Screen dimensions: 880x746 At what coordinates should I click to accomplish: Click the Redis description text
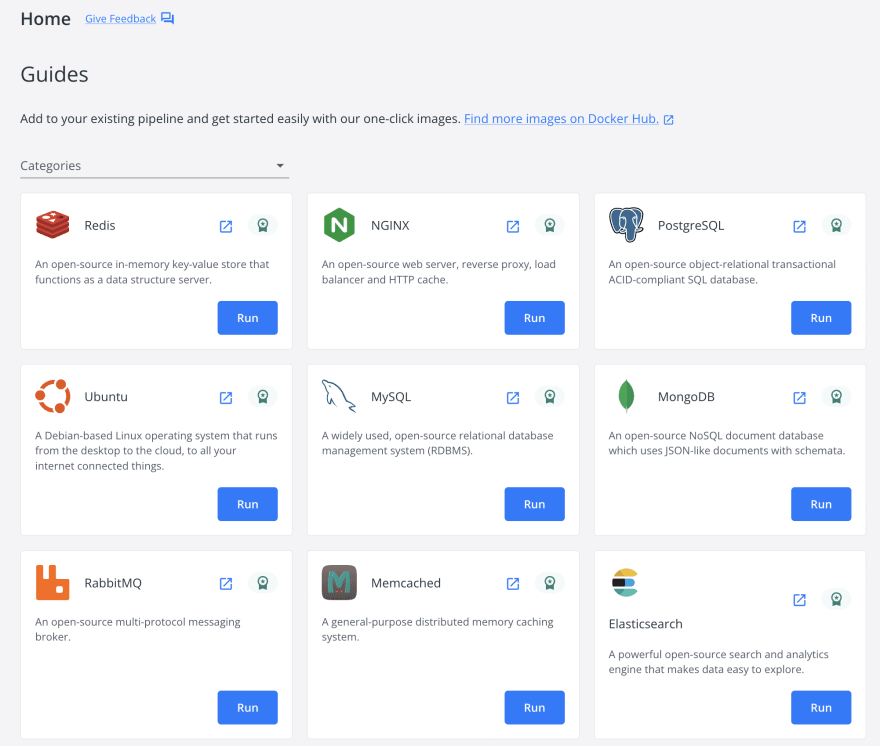pyautogui.click(x=152, y=272)
